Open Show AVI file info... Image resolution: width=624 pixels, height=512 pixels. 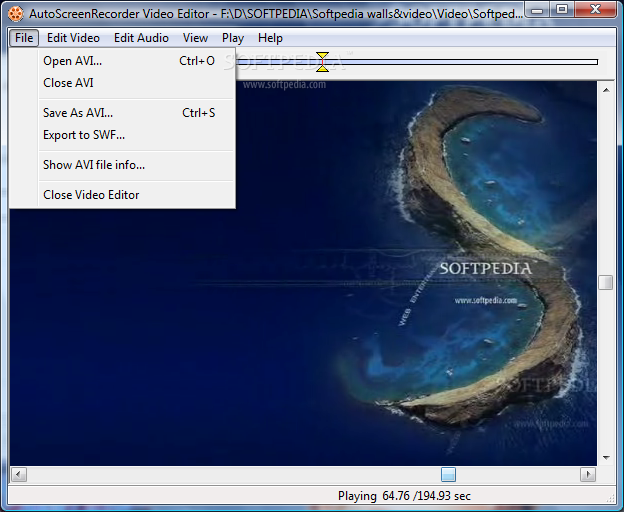point(94,165)
